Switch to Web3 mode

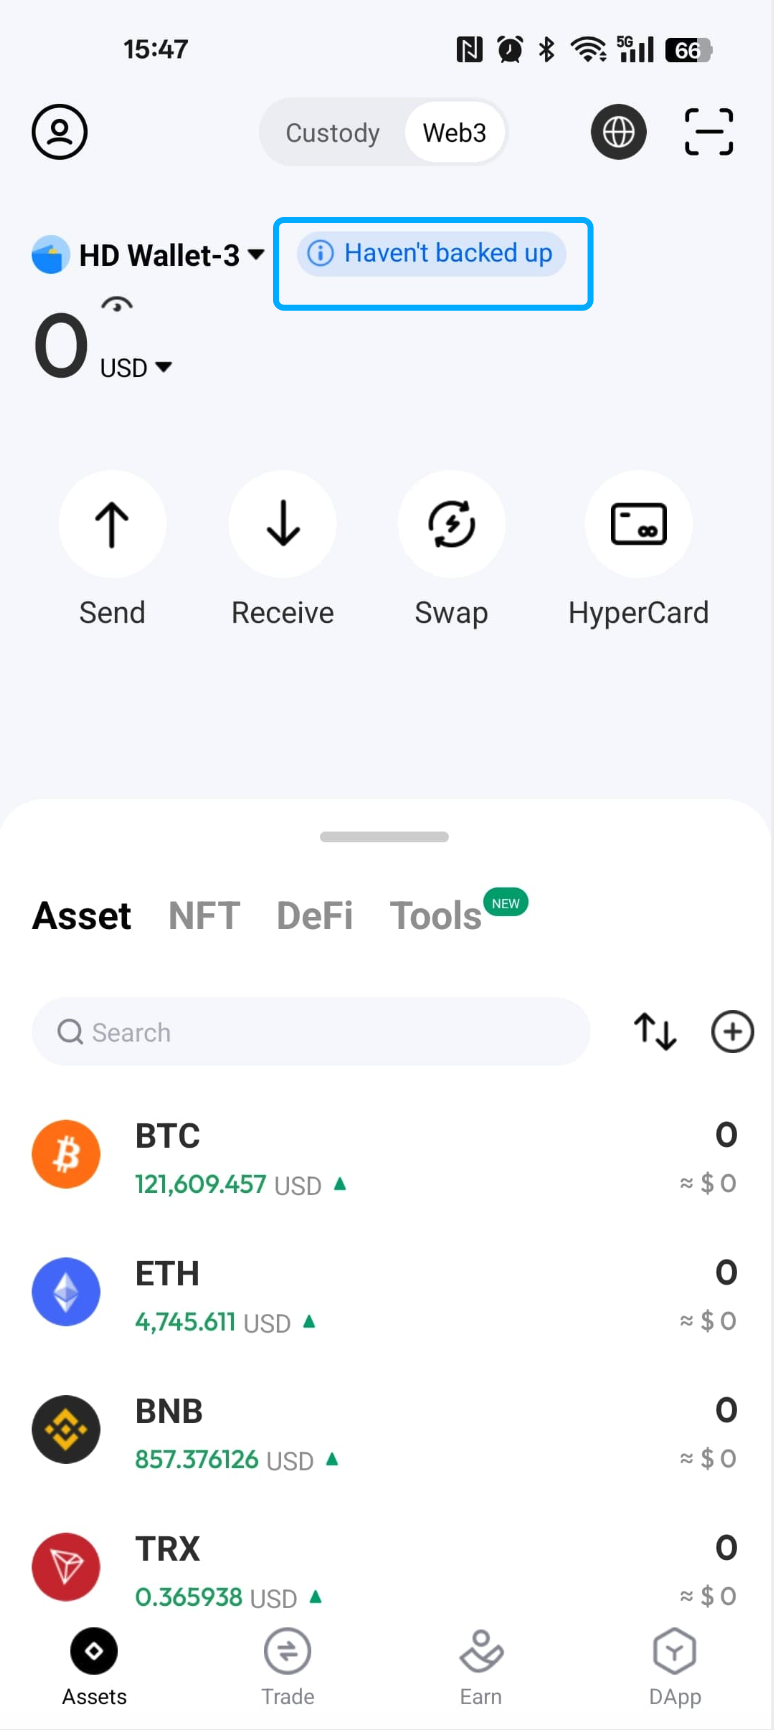tap(455, 133)
